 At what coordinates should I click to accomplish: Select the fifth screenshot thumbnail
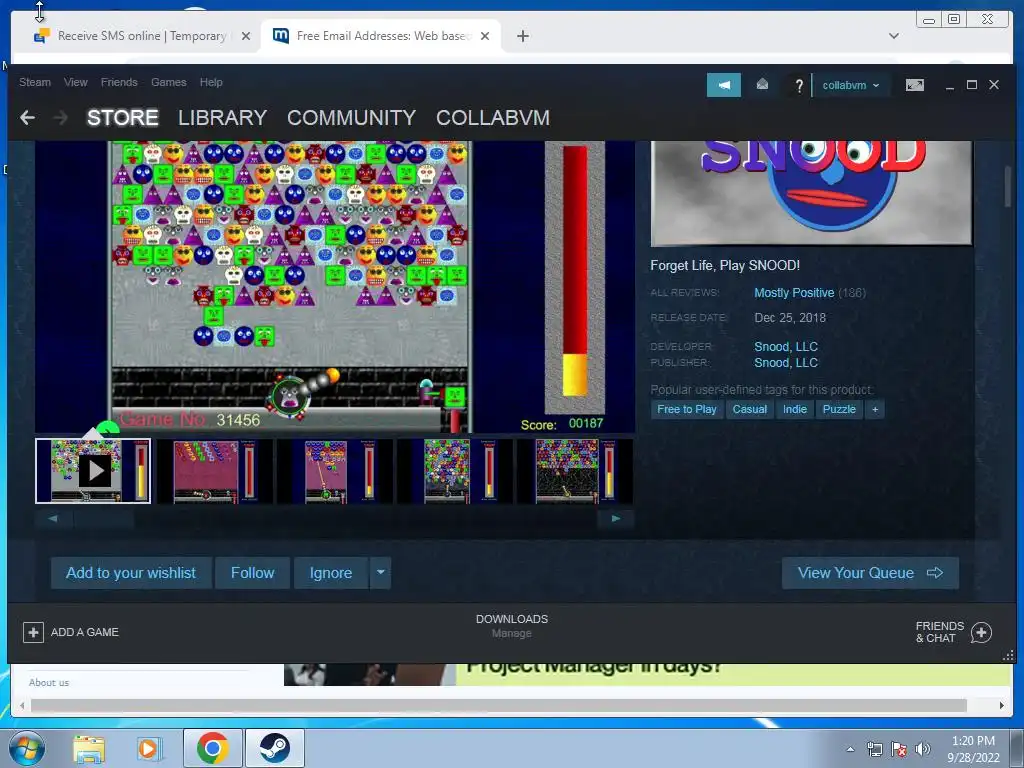coord(575,471)
